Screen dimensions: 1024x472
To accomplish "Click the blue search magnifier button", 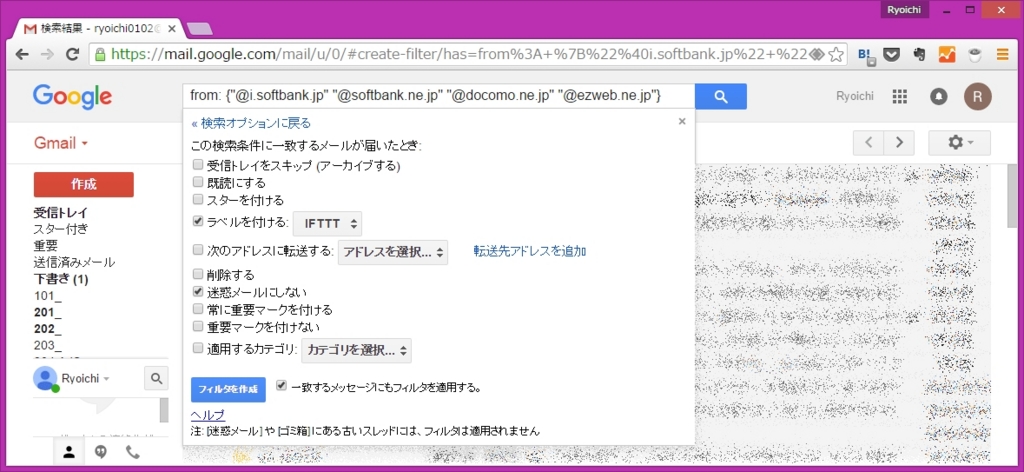I will [x=720, y=97].
